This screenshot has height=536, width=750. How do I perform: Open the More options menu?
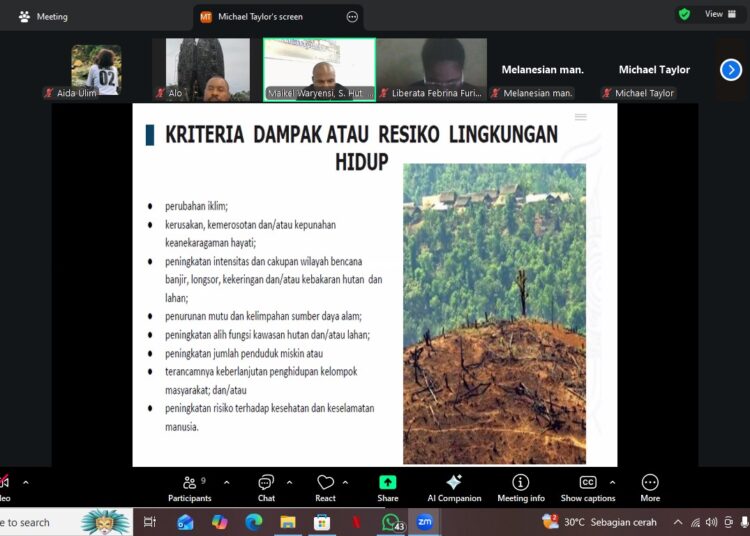click(650, 489)
